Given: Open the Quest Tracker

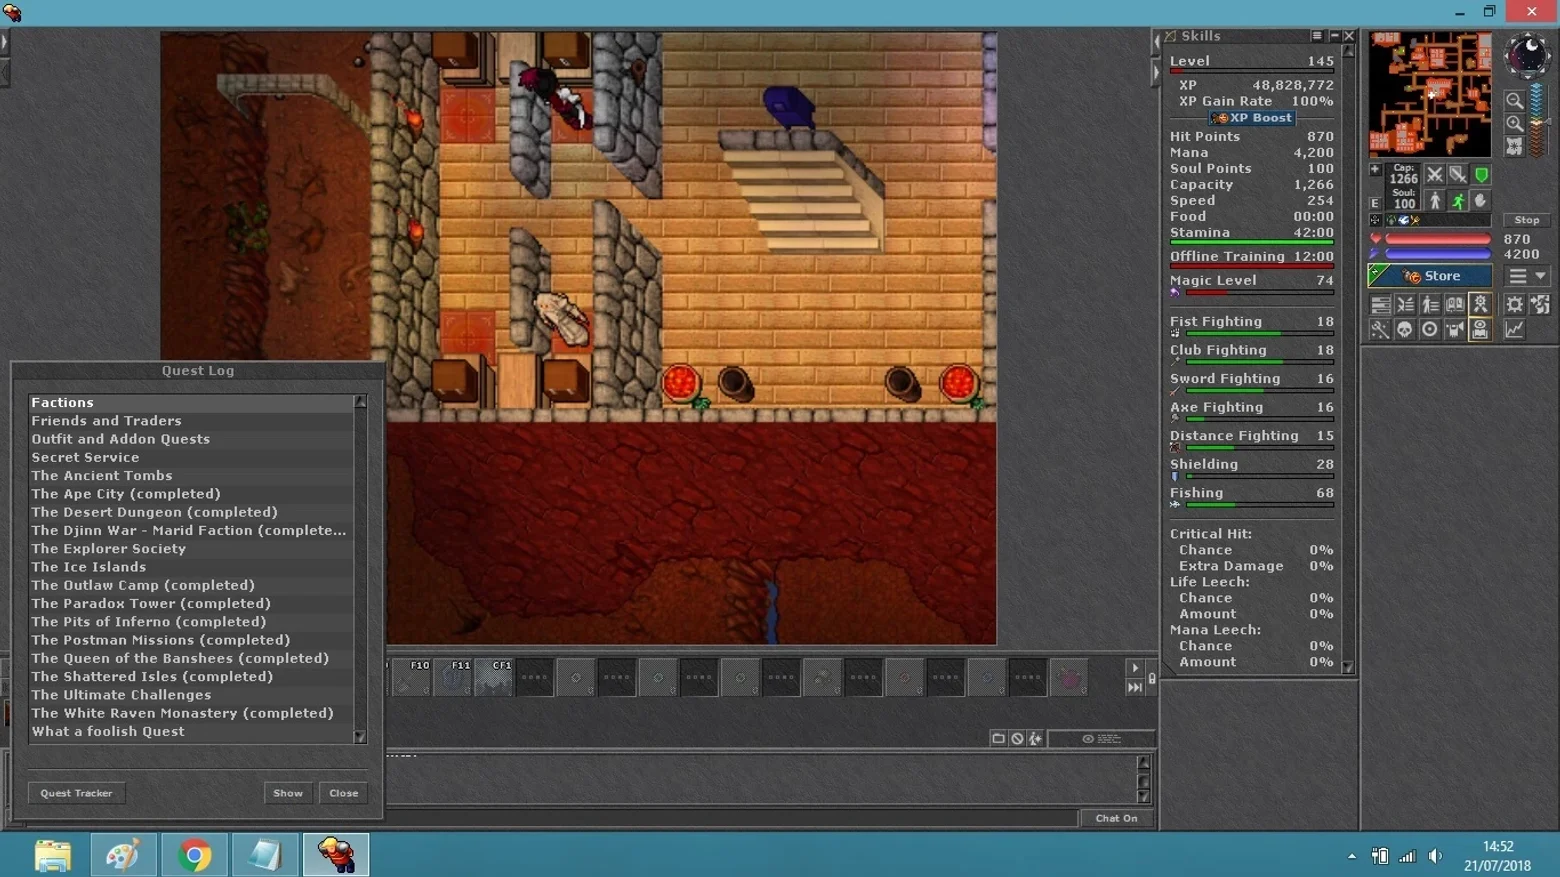Looking at the screenshot, I should [x=77, y=793].
